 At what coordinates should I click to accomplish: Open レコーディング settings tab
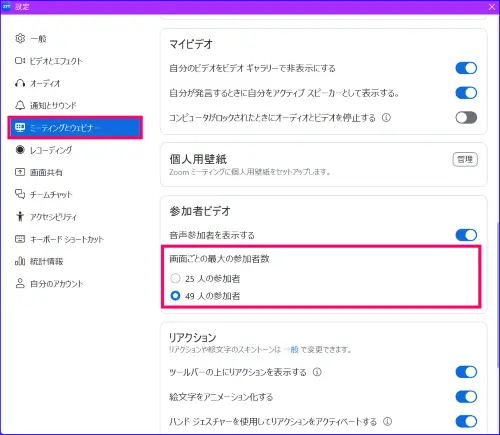75,150
